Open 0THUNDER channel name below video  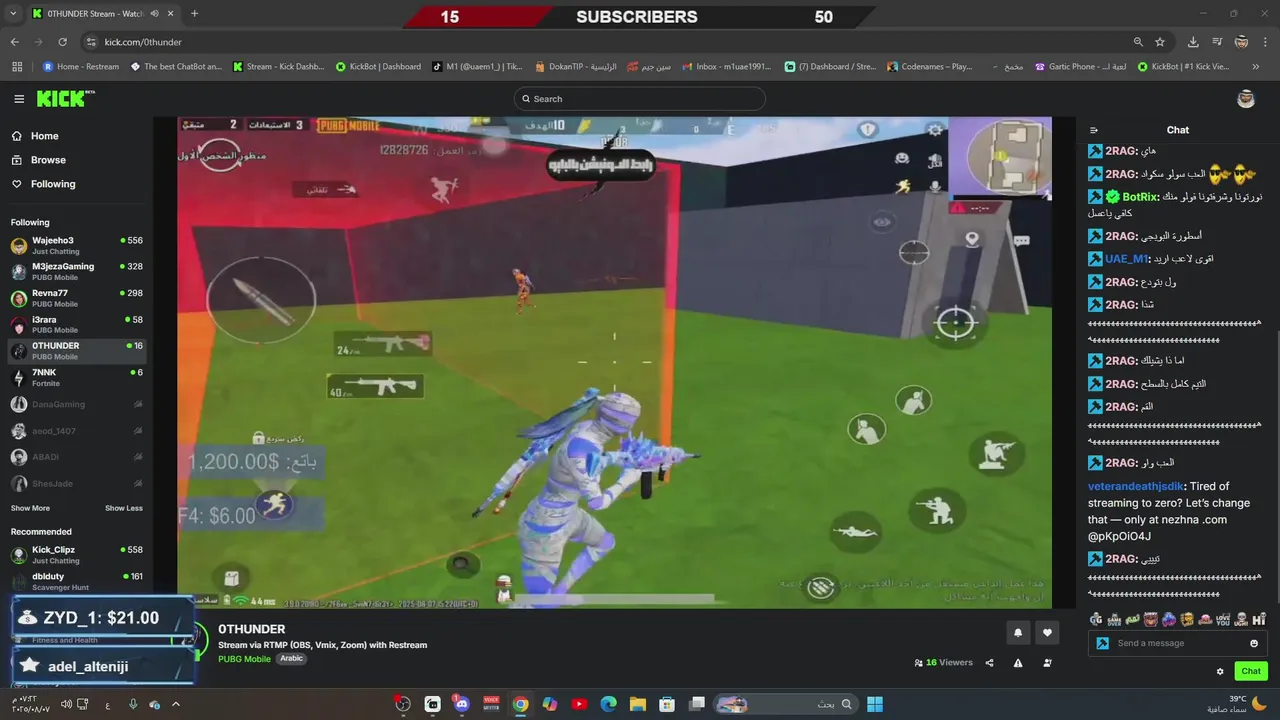(252, 629)
